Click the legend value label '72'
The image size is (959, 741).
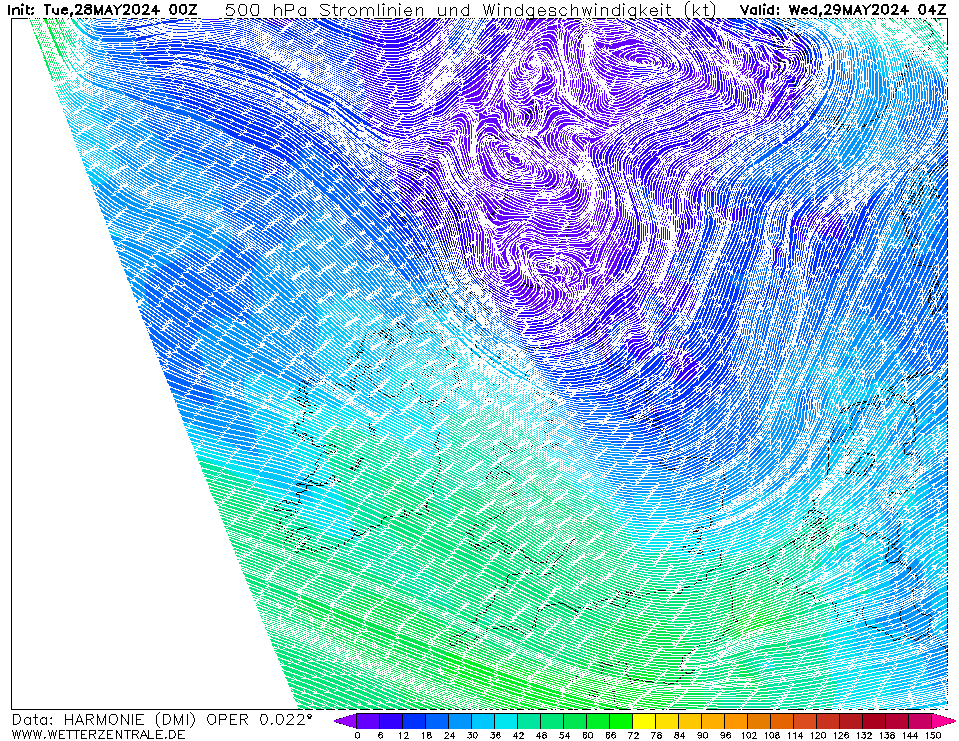pyautogui.click(x=633, y=735)
